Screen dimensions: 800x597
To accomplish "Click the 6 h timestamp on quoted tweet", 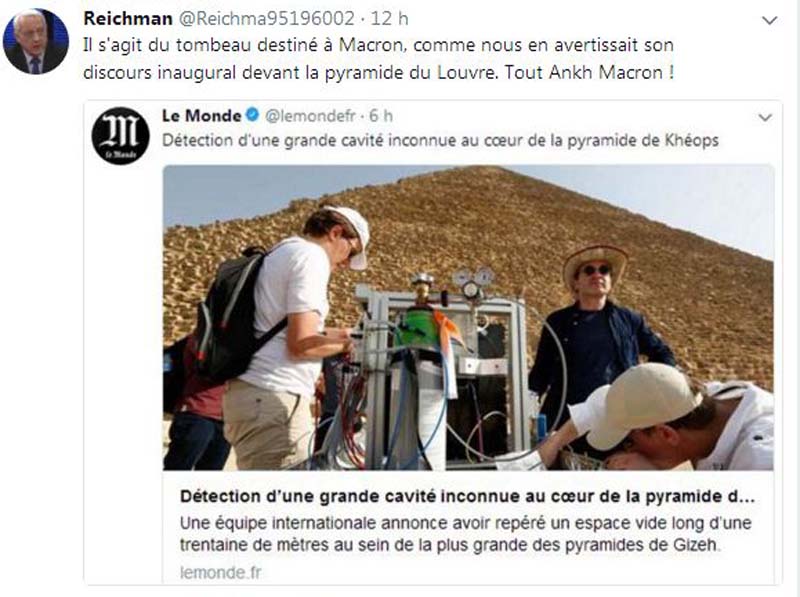I will (x=381, y=116).
